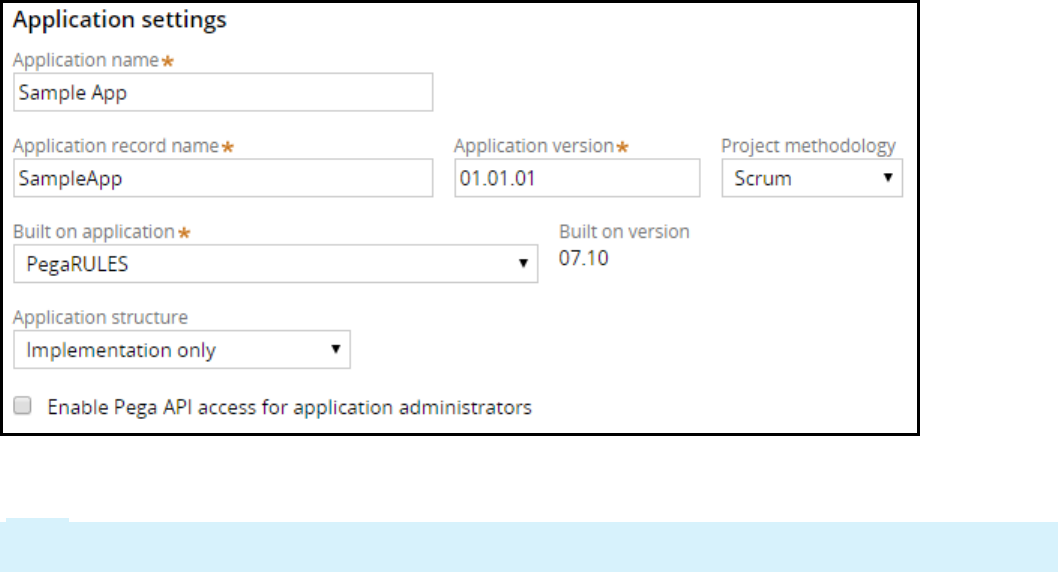
Task: Expand the Built on application dropdown
Action: pos(275,264)
